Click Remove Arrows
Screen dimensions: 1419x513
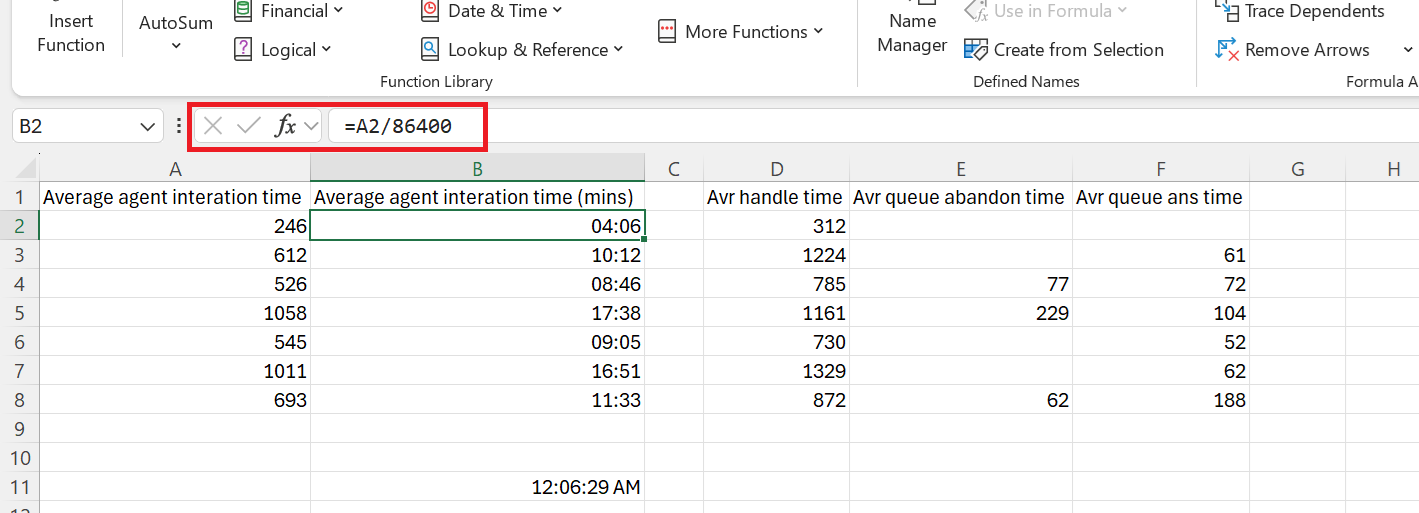point(1291,50)
